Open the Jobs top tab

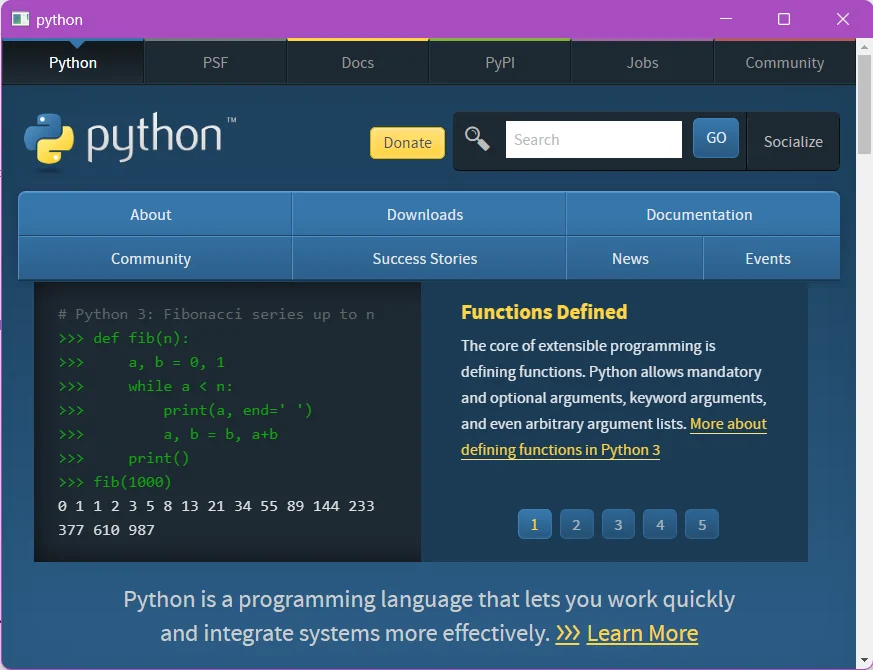643,62
